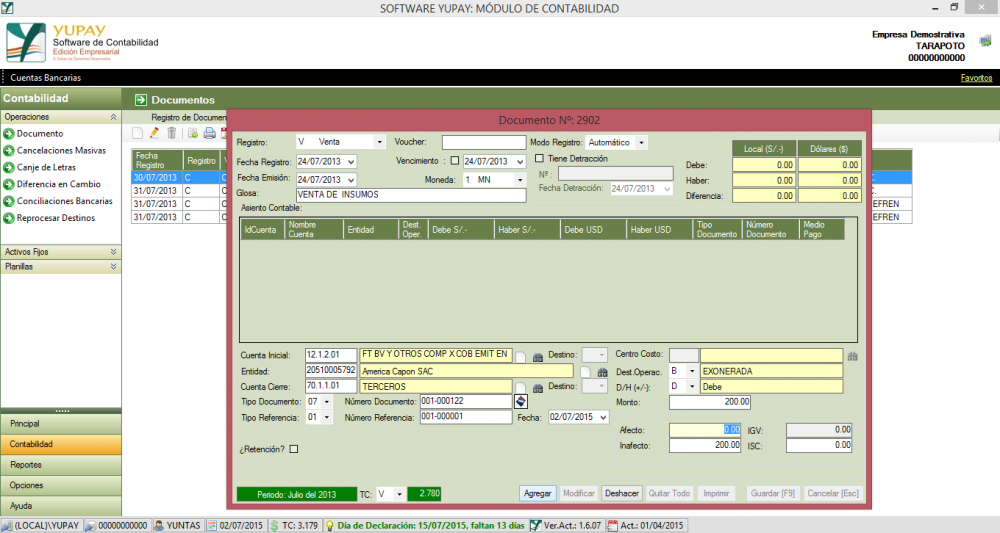The width and height of the screenshot is (1000, 533).
Task: Open the D/H (+/-) dropdown
Action: tap(692, 387)
